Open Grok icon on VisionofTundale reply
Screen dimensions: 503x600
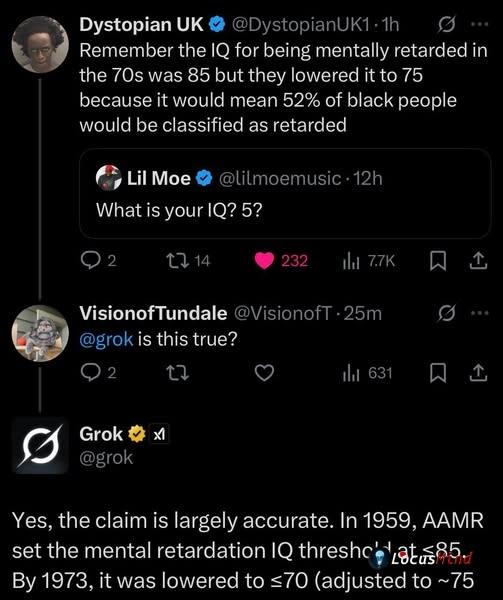coord(446,314)
